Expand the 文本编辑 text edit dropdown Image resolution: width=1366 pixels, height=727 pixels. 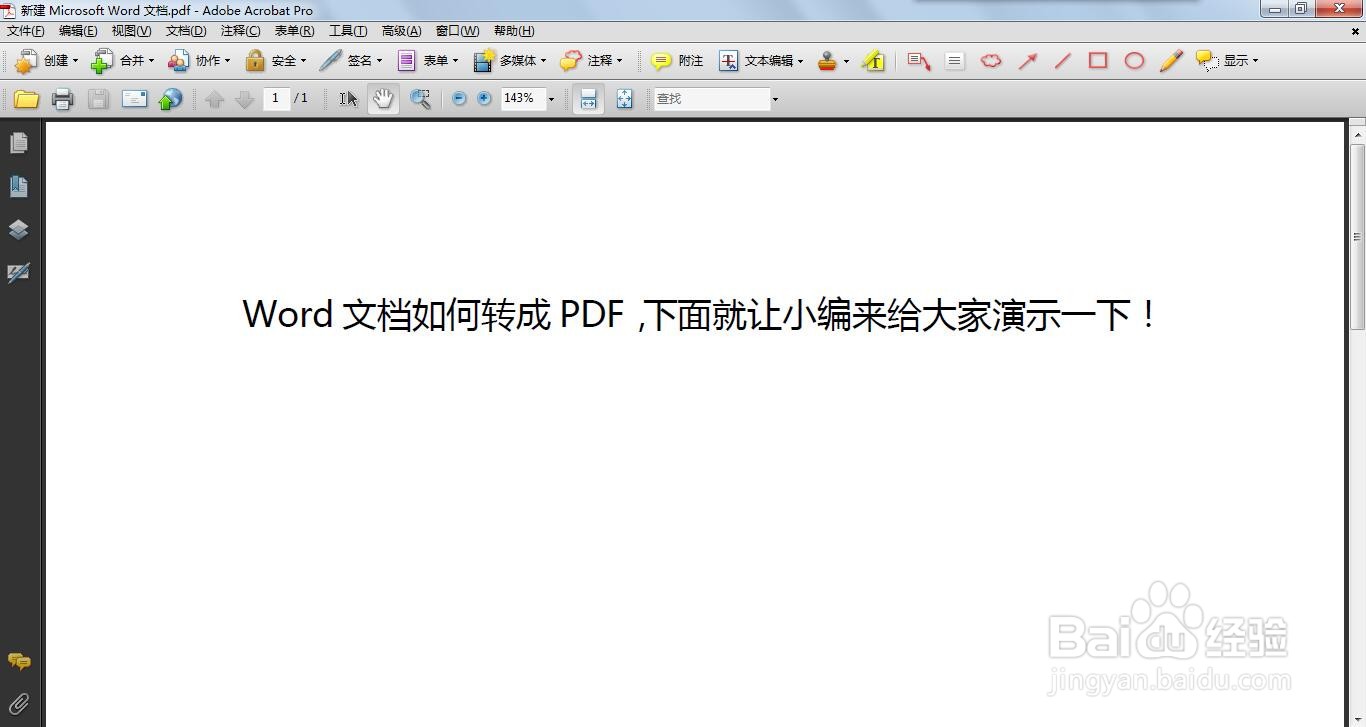(x=801, y=61)
